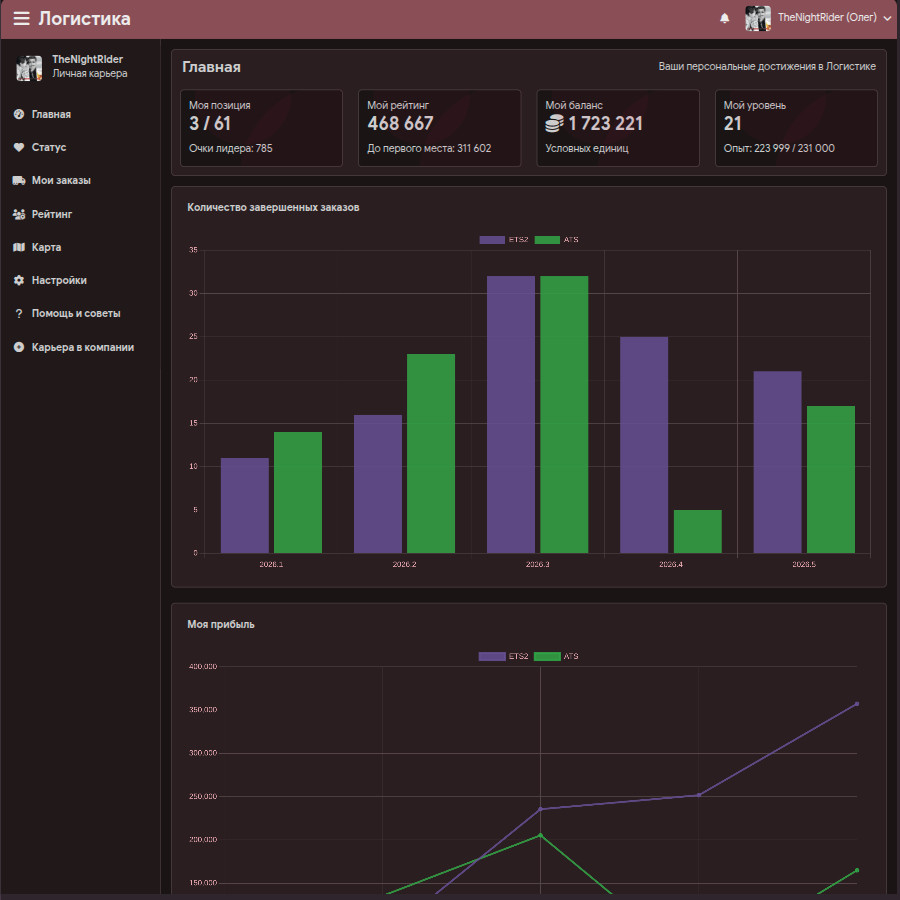Toggle ATS green legend swatch in orders chart
The height and width of the screenshot is (900, 900).
click(547, 240)
